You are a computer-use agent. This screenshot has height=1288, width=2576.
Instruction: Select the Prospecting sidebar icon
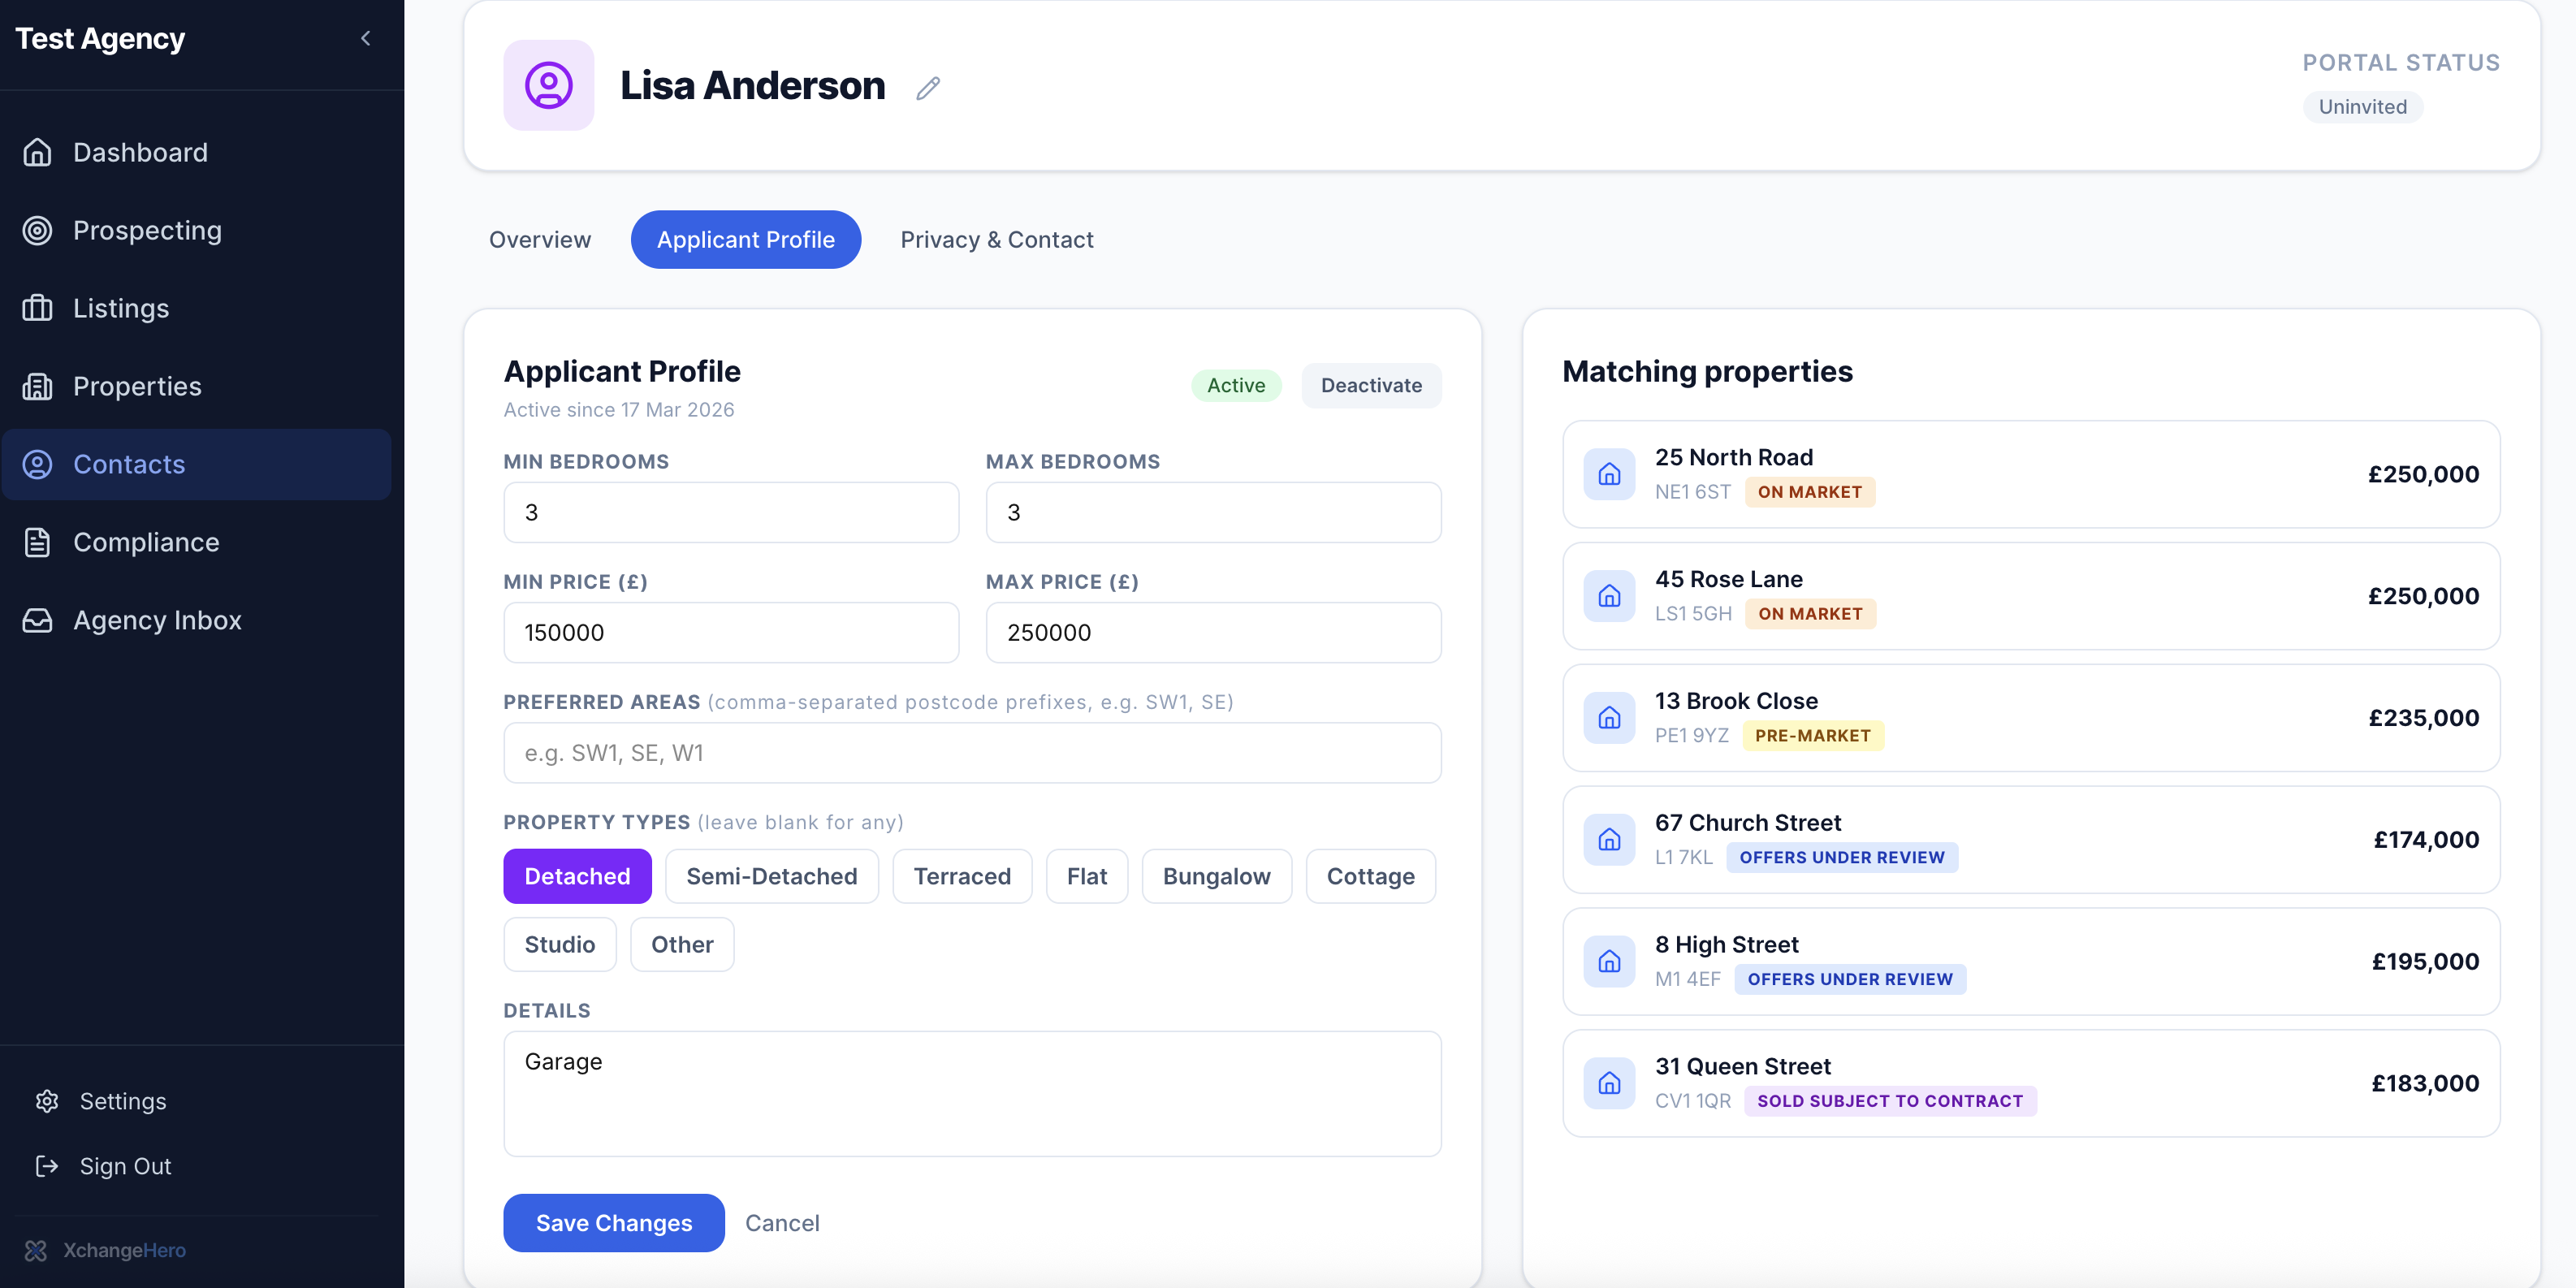37,230
